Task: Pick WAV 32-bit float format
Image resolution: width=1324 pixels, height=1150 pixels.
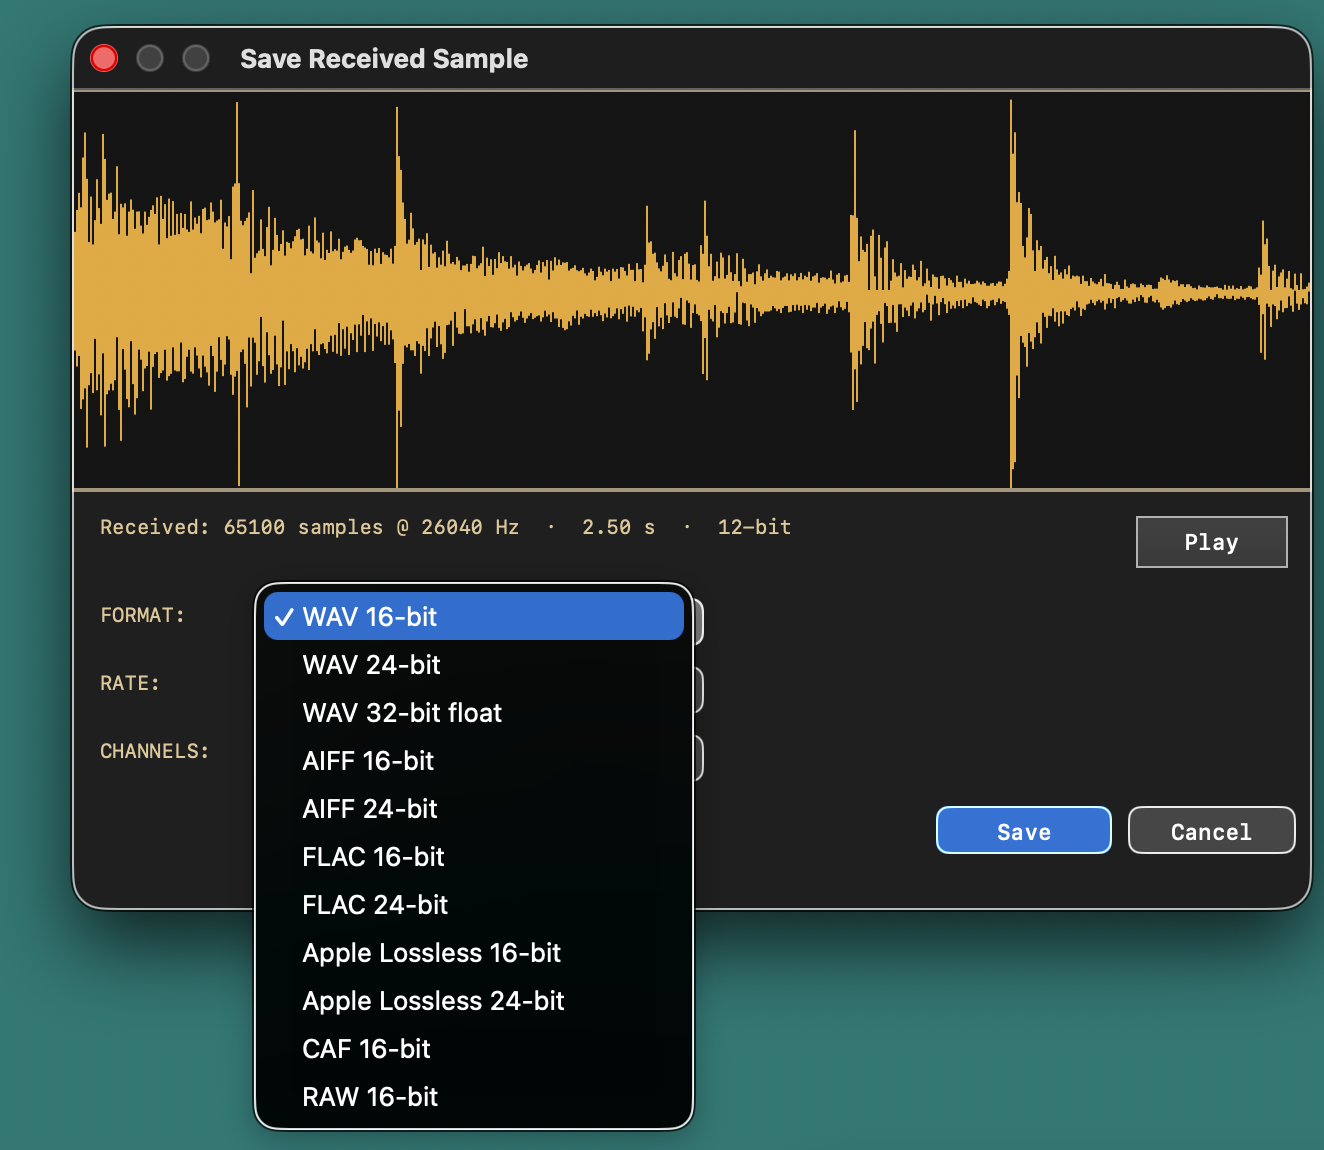Action: point(474,712)
